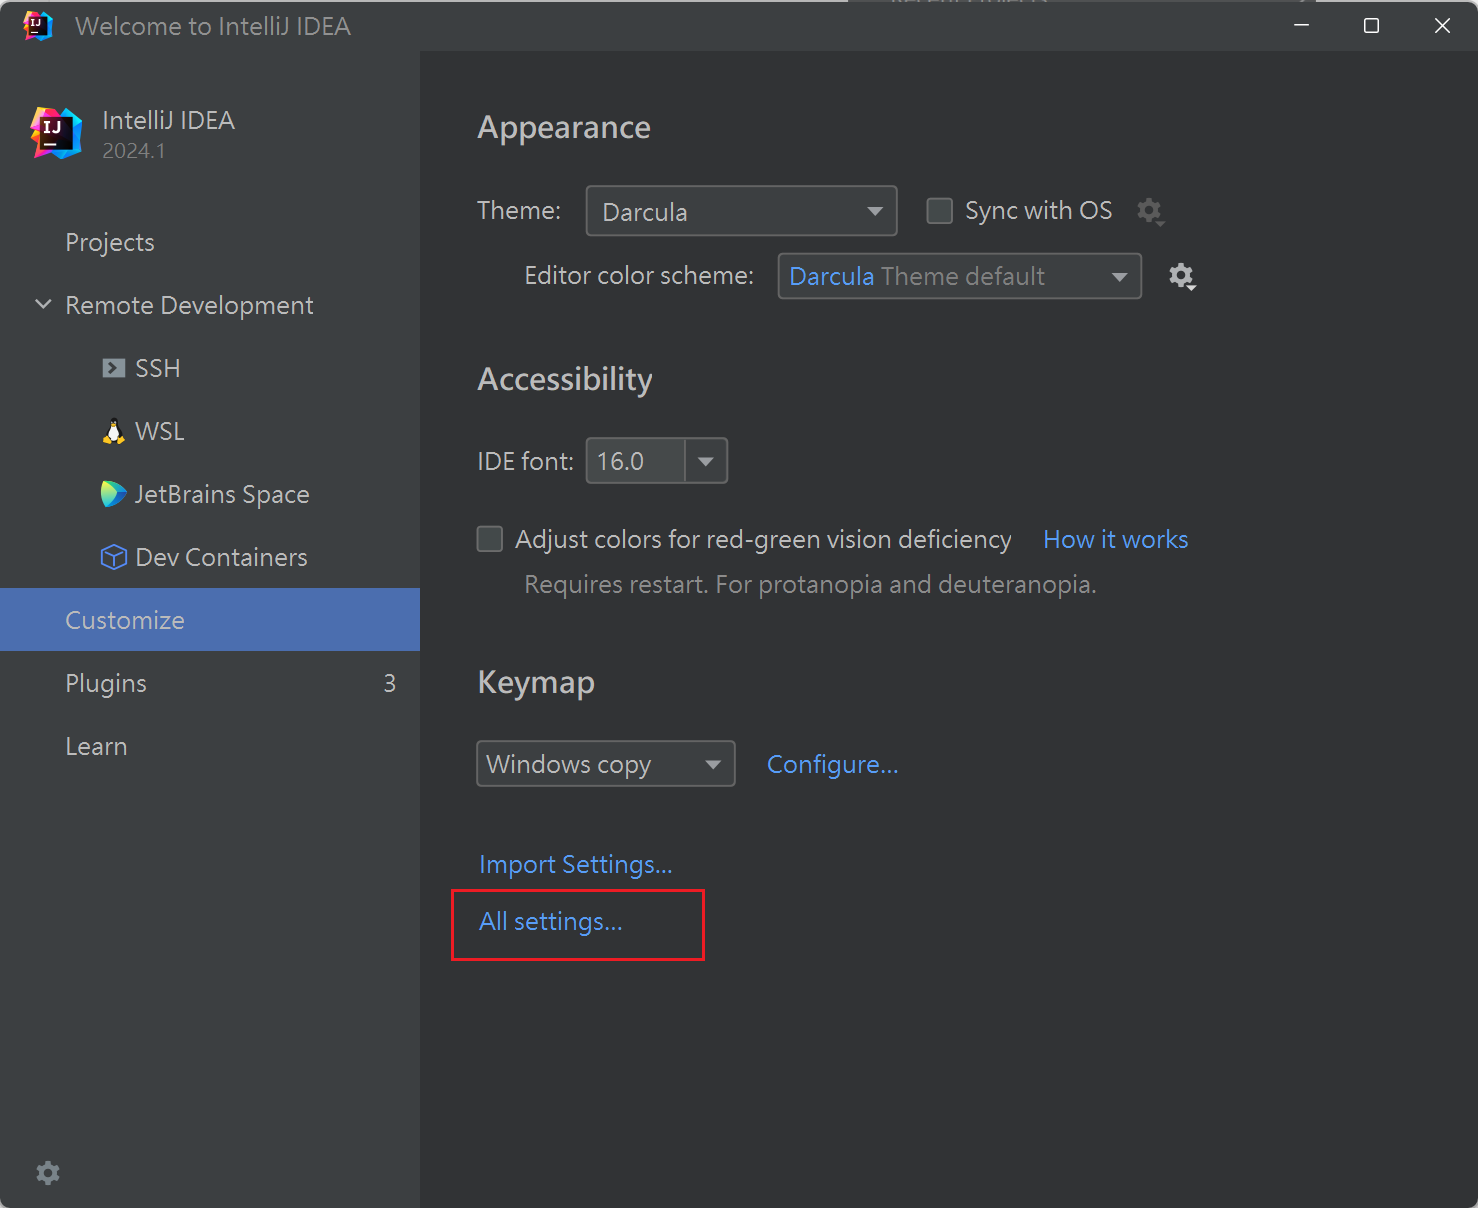Click the JetBrains Space icon
Viewport: 1478px width, 1208px height.
[x=114, y=494]
